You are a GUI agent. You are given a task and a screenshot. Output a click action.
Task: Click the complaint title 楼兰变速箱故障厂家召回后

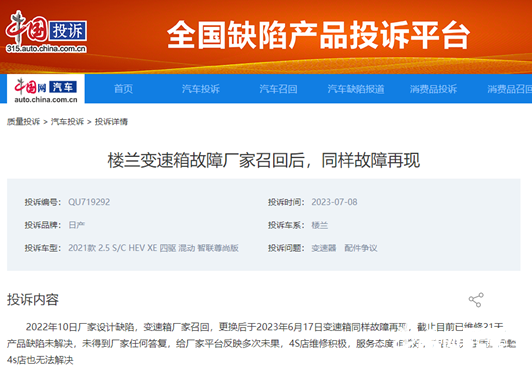click(264, 160)
